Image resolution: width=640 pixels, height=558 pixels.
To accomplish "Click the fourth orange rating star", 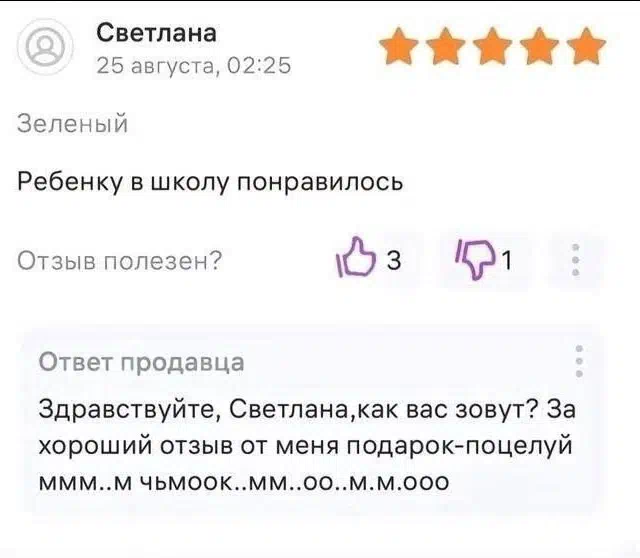I will coord(539,46).
